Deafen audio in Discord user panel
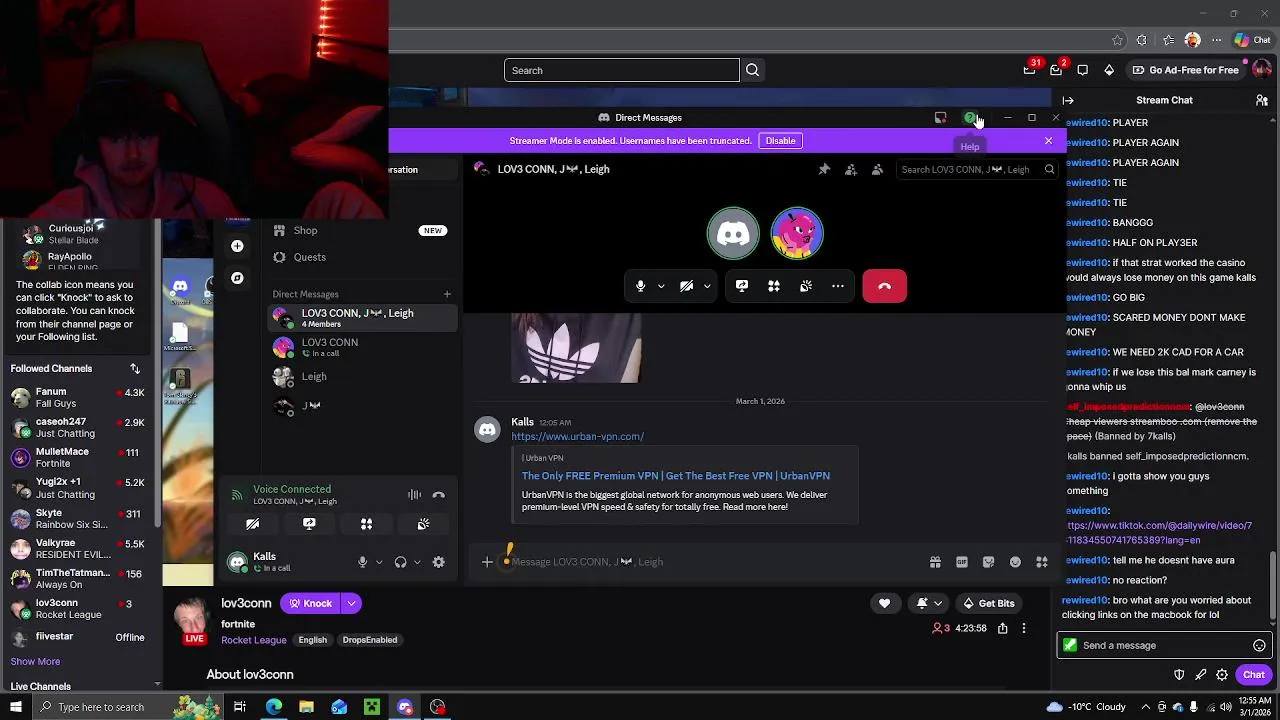 point(400,562)
